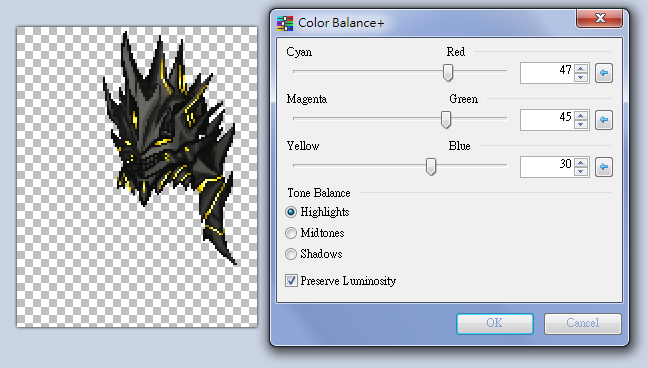The height and width of the screenshot is (368, 648).
Task: Decrease Yellow-Blue value with down spinner
Action: tap(581, 172)
